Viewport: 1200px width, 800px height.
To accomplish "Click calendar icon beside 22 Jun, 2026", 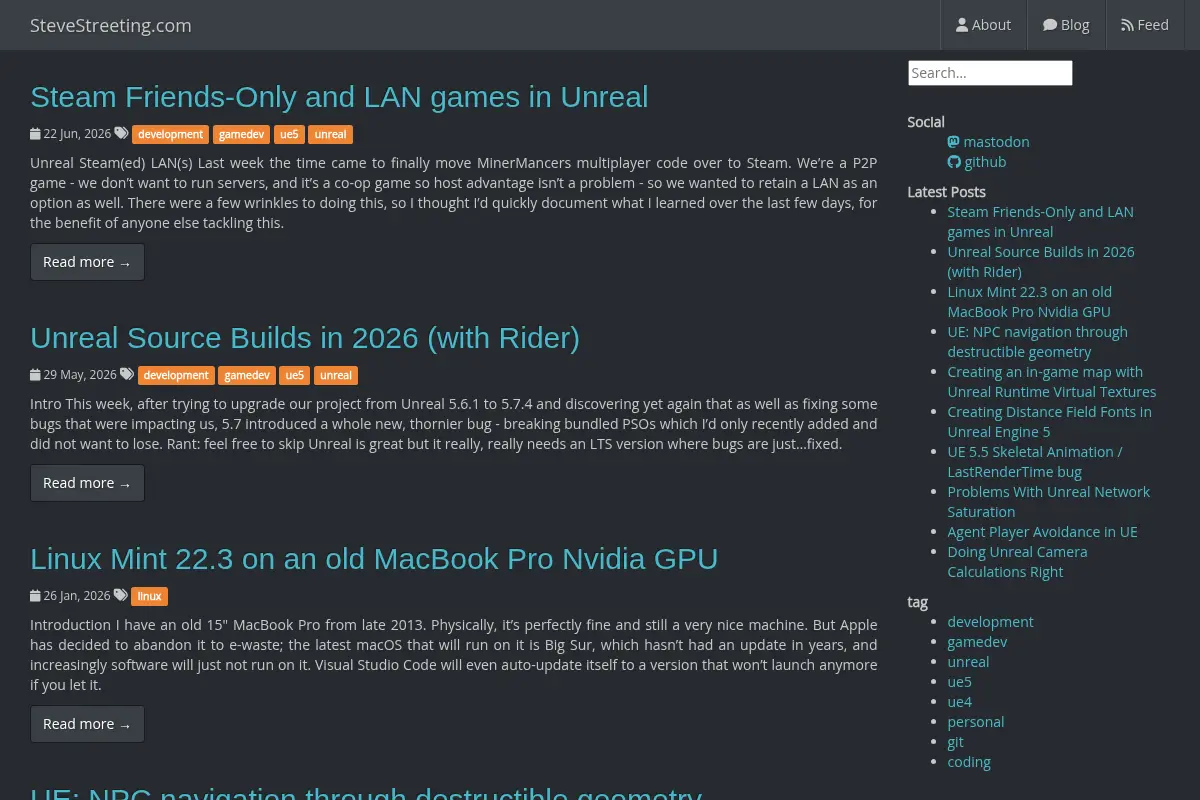I will (35, 133).
